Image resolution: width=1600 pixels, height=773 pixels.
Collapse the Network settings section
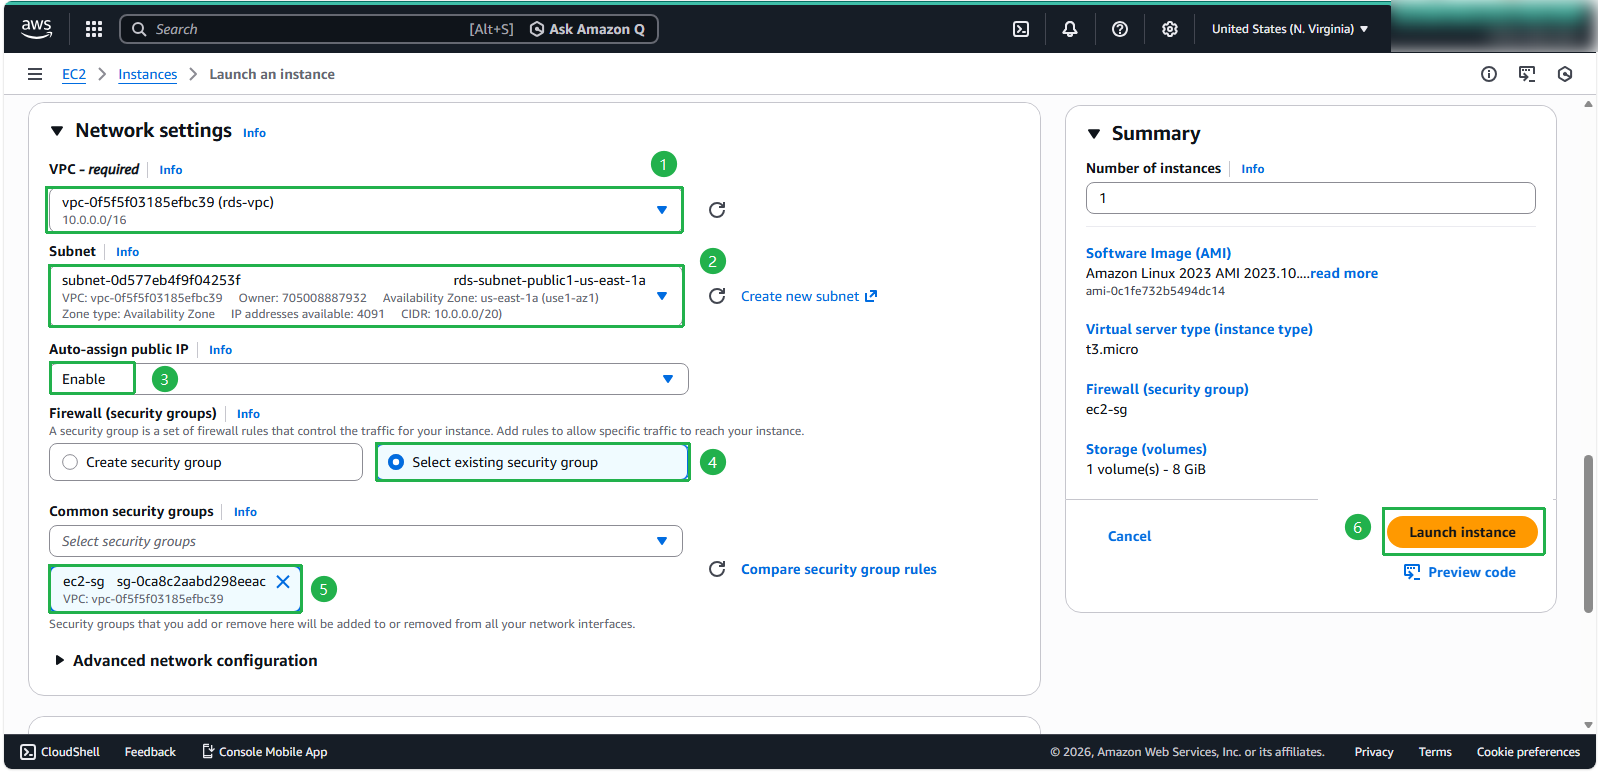coord(57,131)
